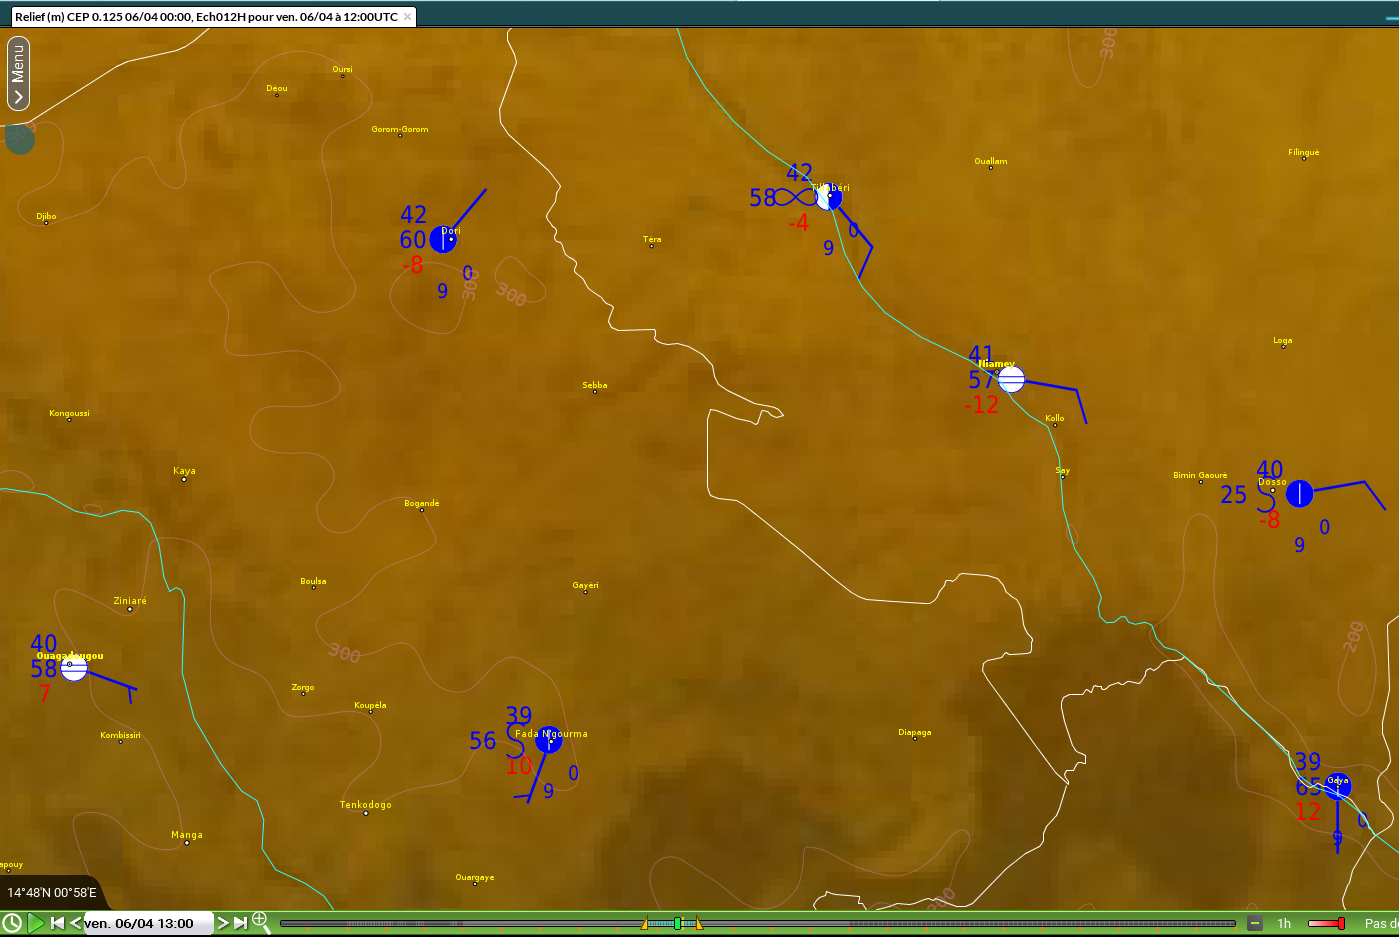Click the Diapaga city label

[915, 732]
